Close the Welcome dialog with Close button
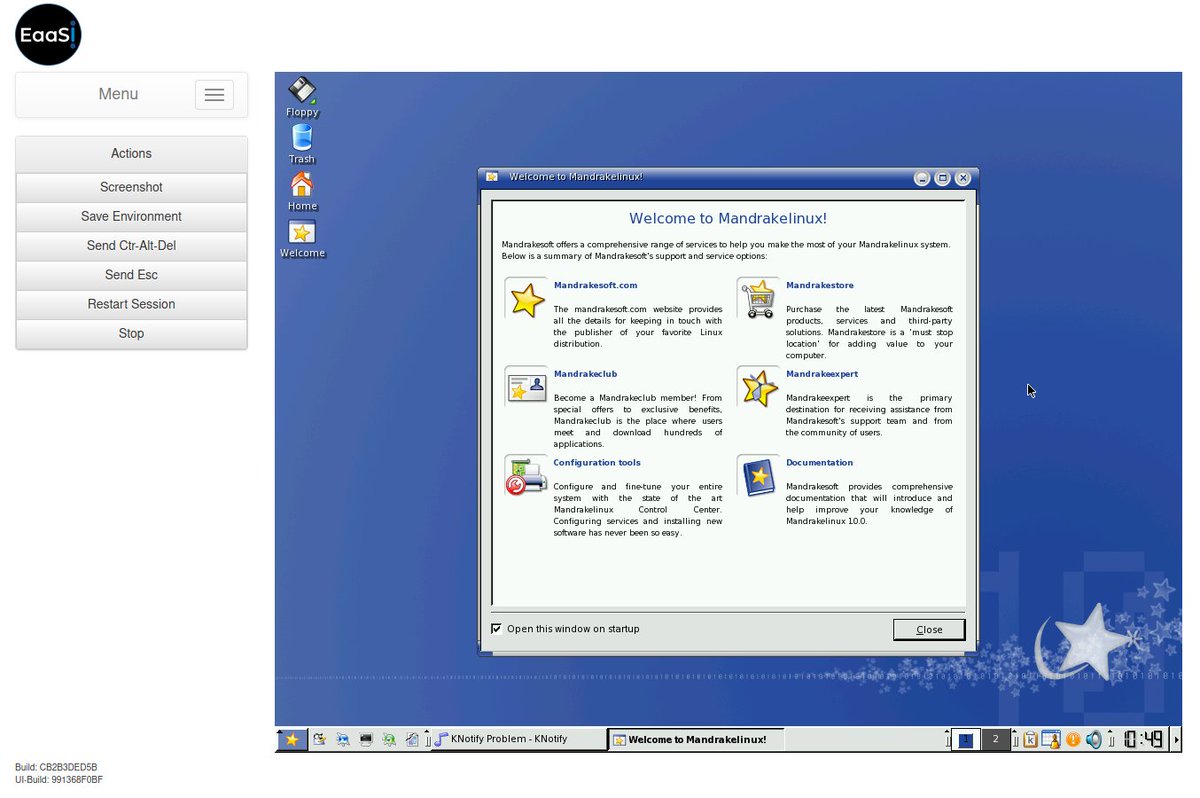This screenshot has width=1200, height=798. pyautogui.click(x=929, y=629)
